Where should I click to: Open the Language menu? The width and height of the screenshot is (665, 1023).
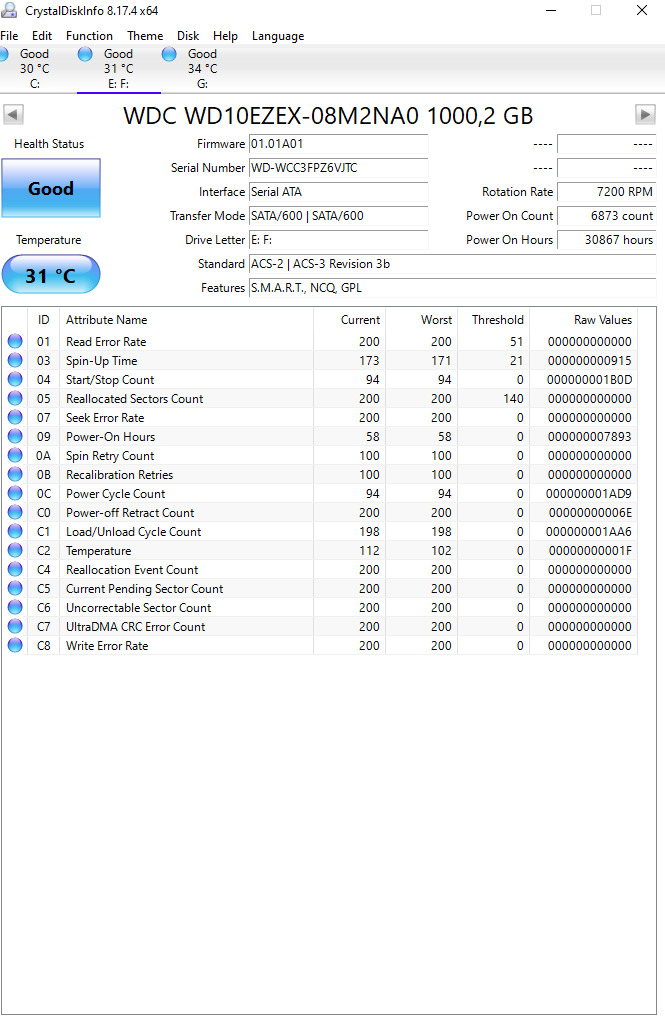(278, 36)
